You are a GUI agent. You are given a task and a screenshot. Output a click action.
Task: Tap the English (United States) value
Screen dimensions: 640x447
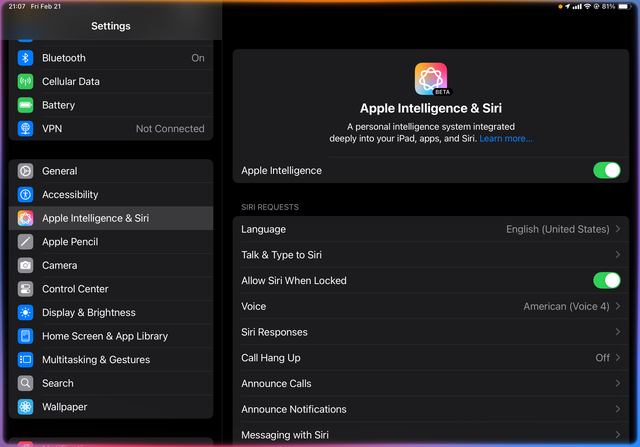click(x=558, y=229)
